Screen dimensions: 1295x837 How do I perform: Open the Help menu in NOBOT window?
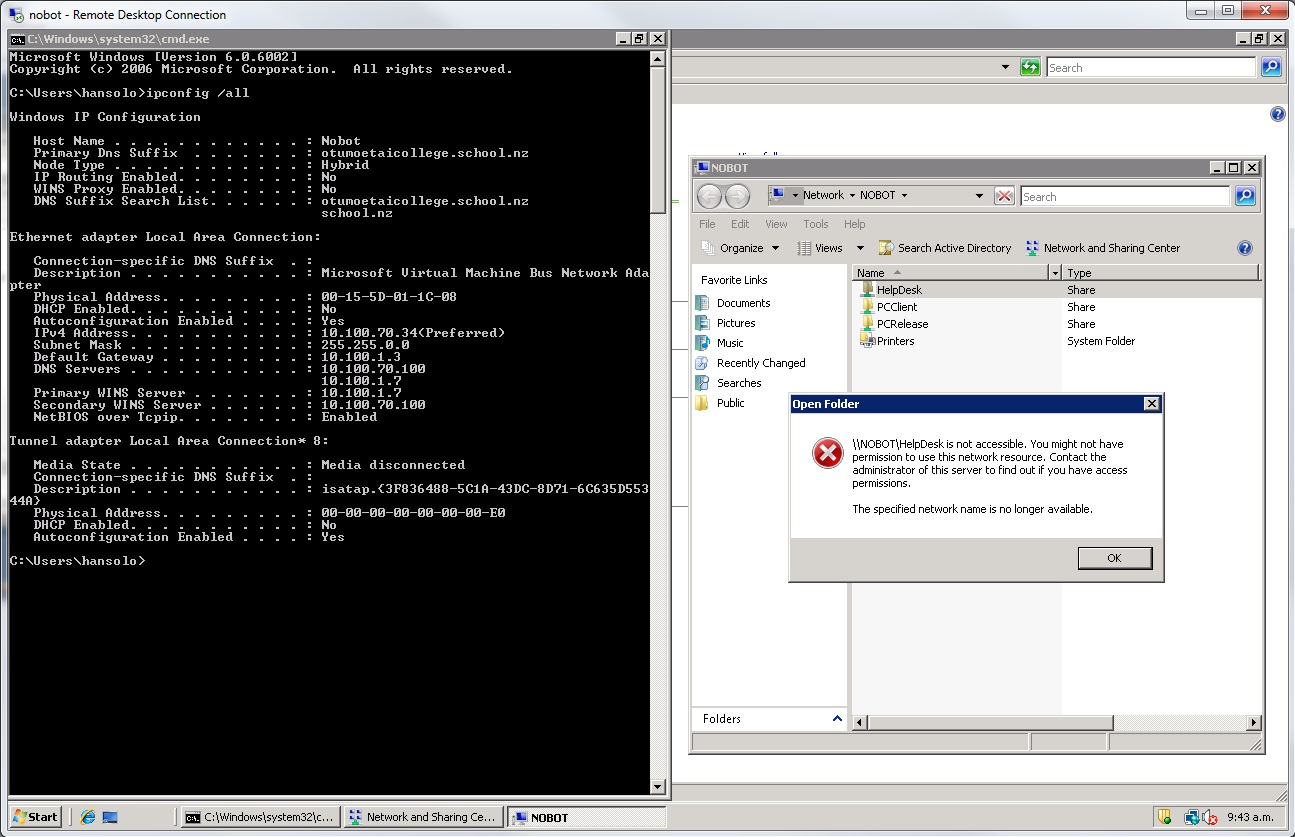pyautogui.click(x=854, y=224)
